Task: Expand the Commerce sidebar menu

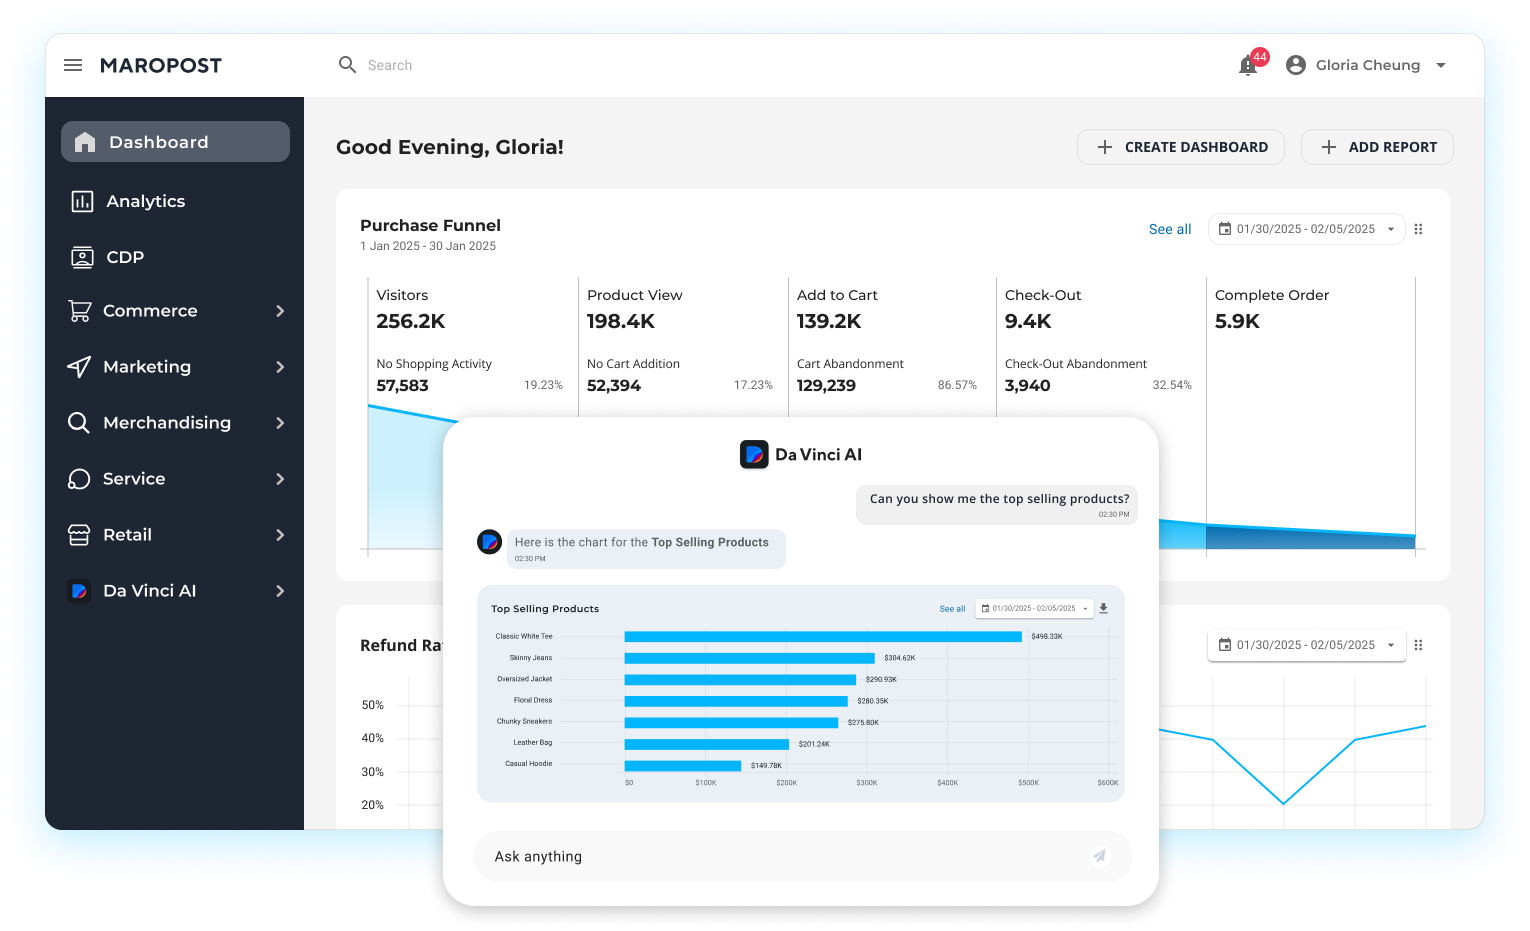Action: coord(280,311)
